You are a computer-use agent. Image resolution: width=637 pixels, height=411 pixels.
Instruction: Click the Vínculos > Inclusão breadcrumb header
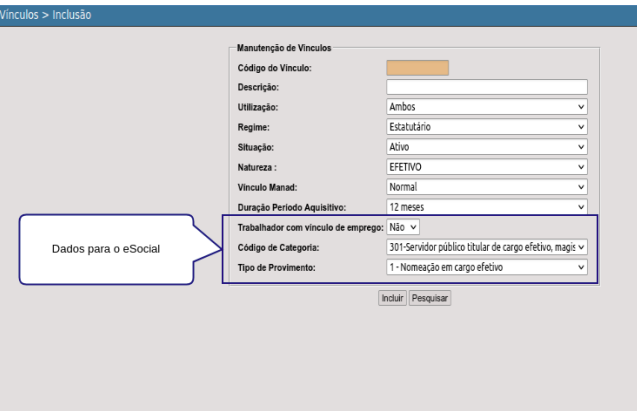pyautogui.click(x=46, y=15)
